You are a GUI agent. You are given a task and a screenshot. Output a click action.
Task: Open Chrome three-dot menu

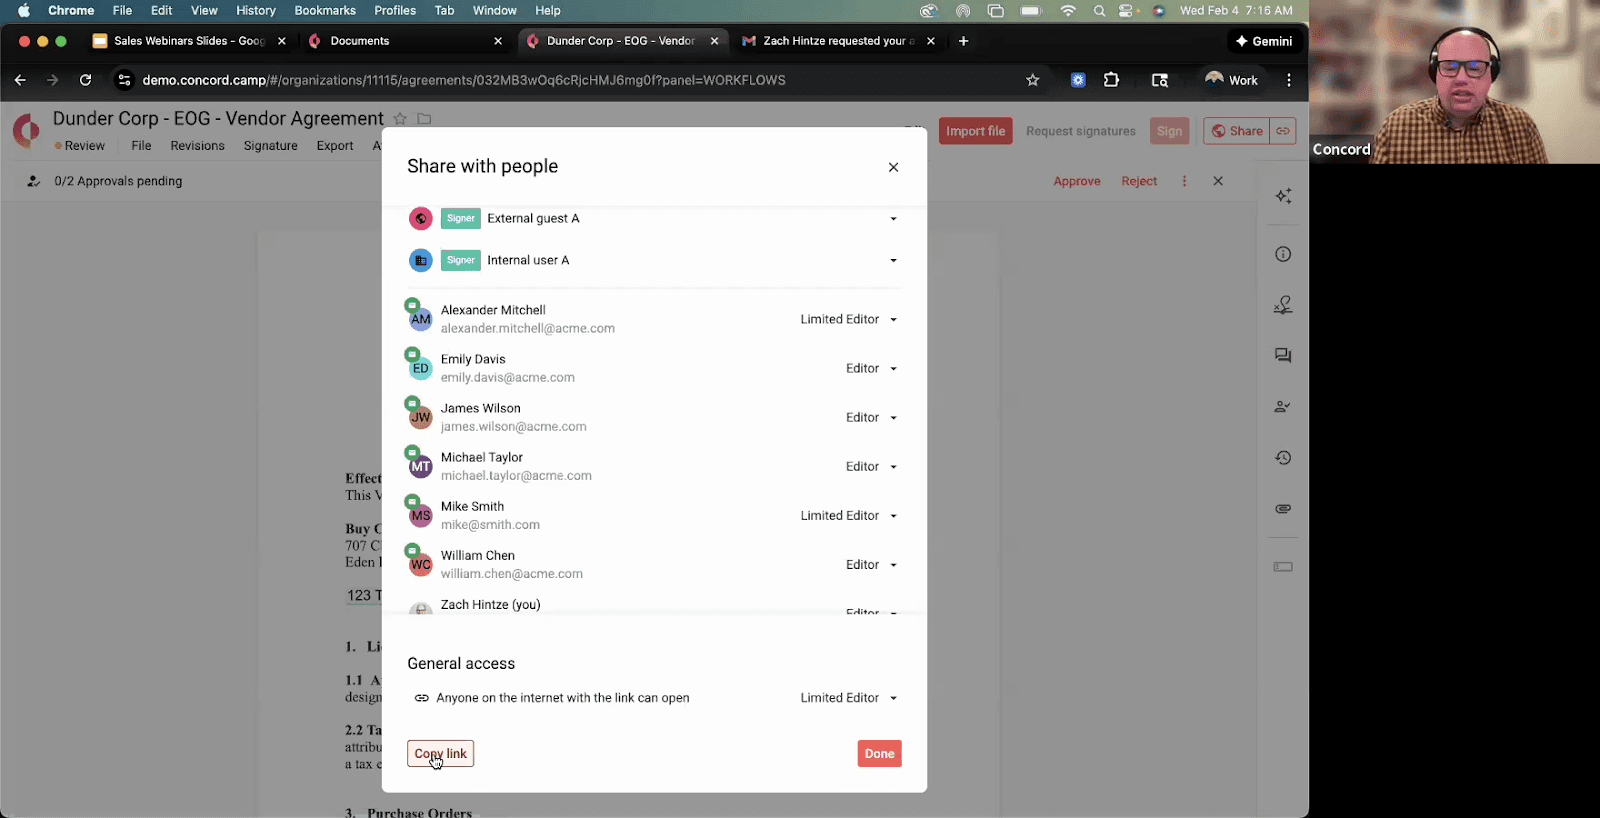pos(1288,80)
